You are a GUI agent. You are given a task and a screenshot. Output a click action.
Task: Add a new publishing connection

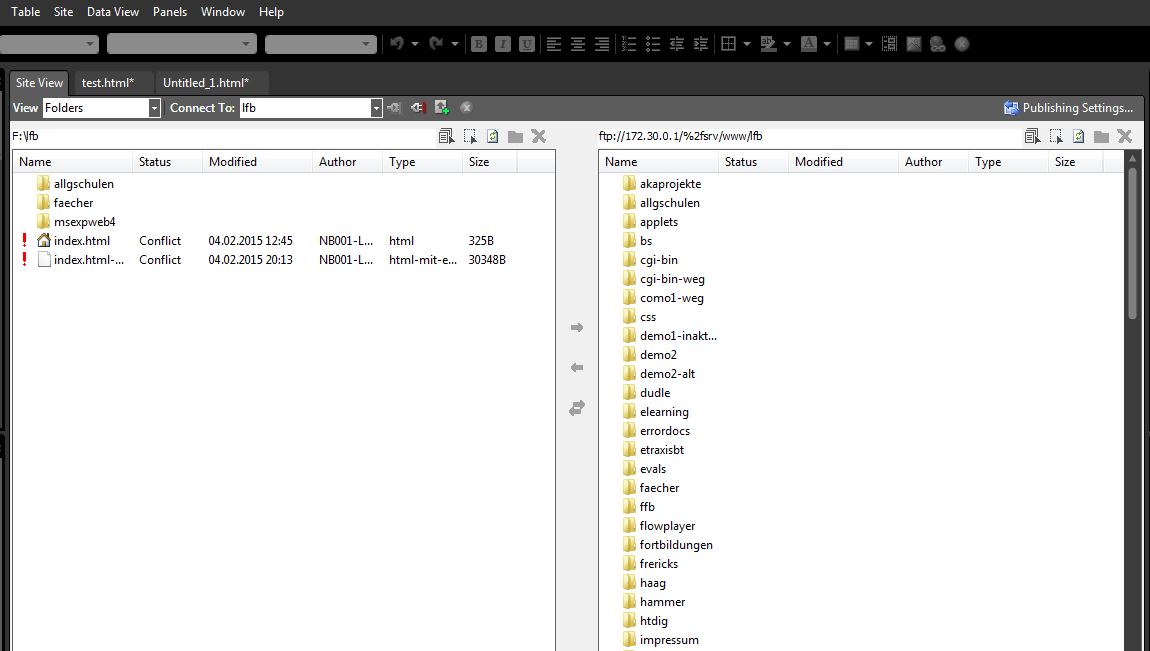[441, 107]
